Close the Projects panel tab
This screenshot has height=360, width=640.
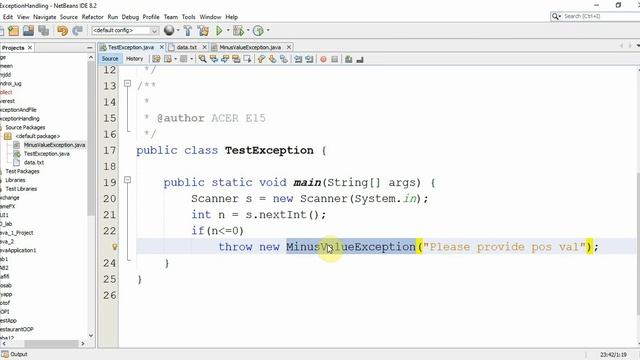tap(30, 48)
